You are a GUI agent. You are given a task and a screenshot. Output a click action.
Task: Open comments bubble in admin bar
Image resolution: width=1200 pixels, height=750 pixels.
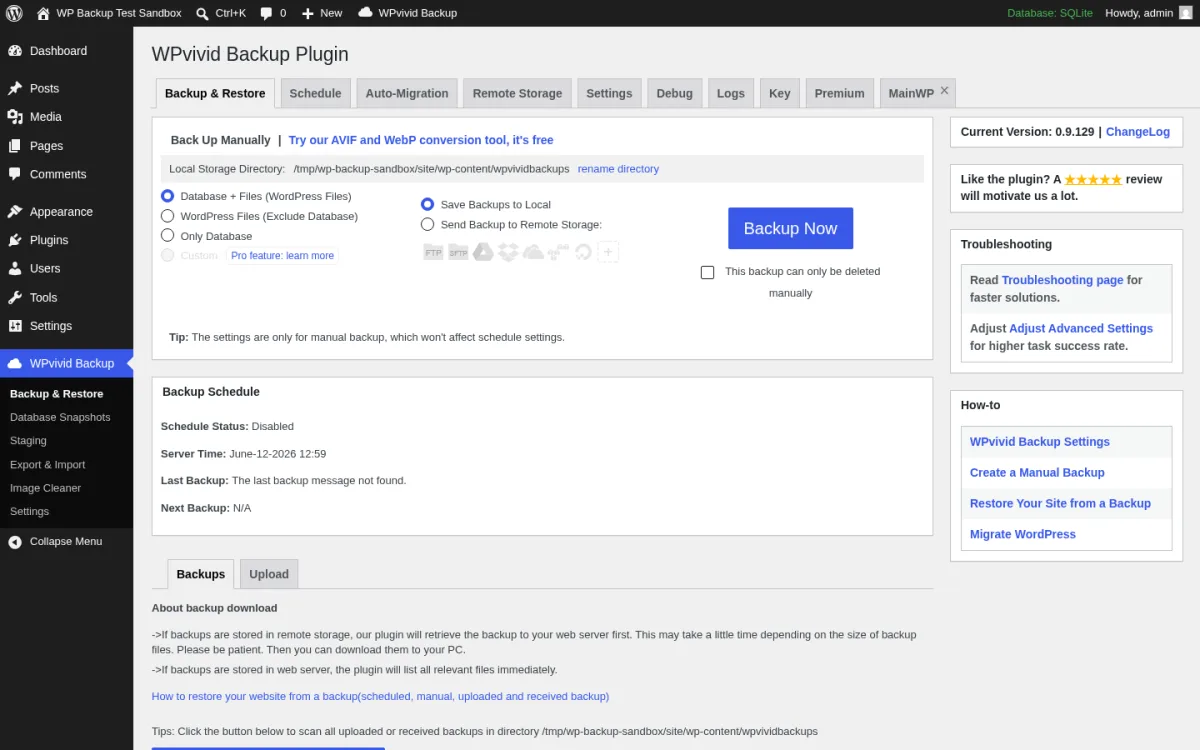(x=272, y=13)
